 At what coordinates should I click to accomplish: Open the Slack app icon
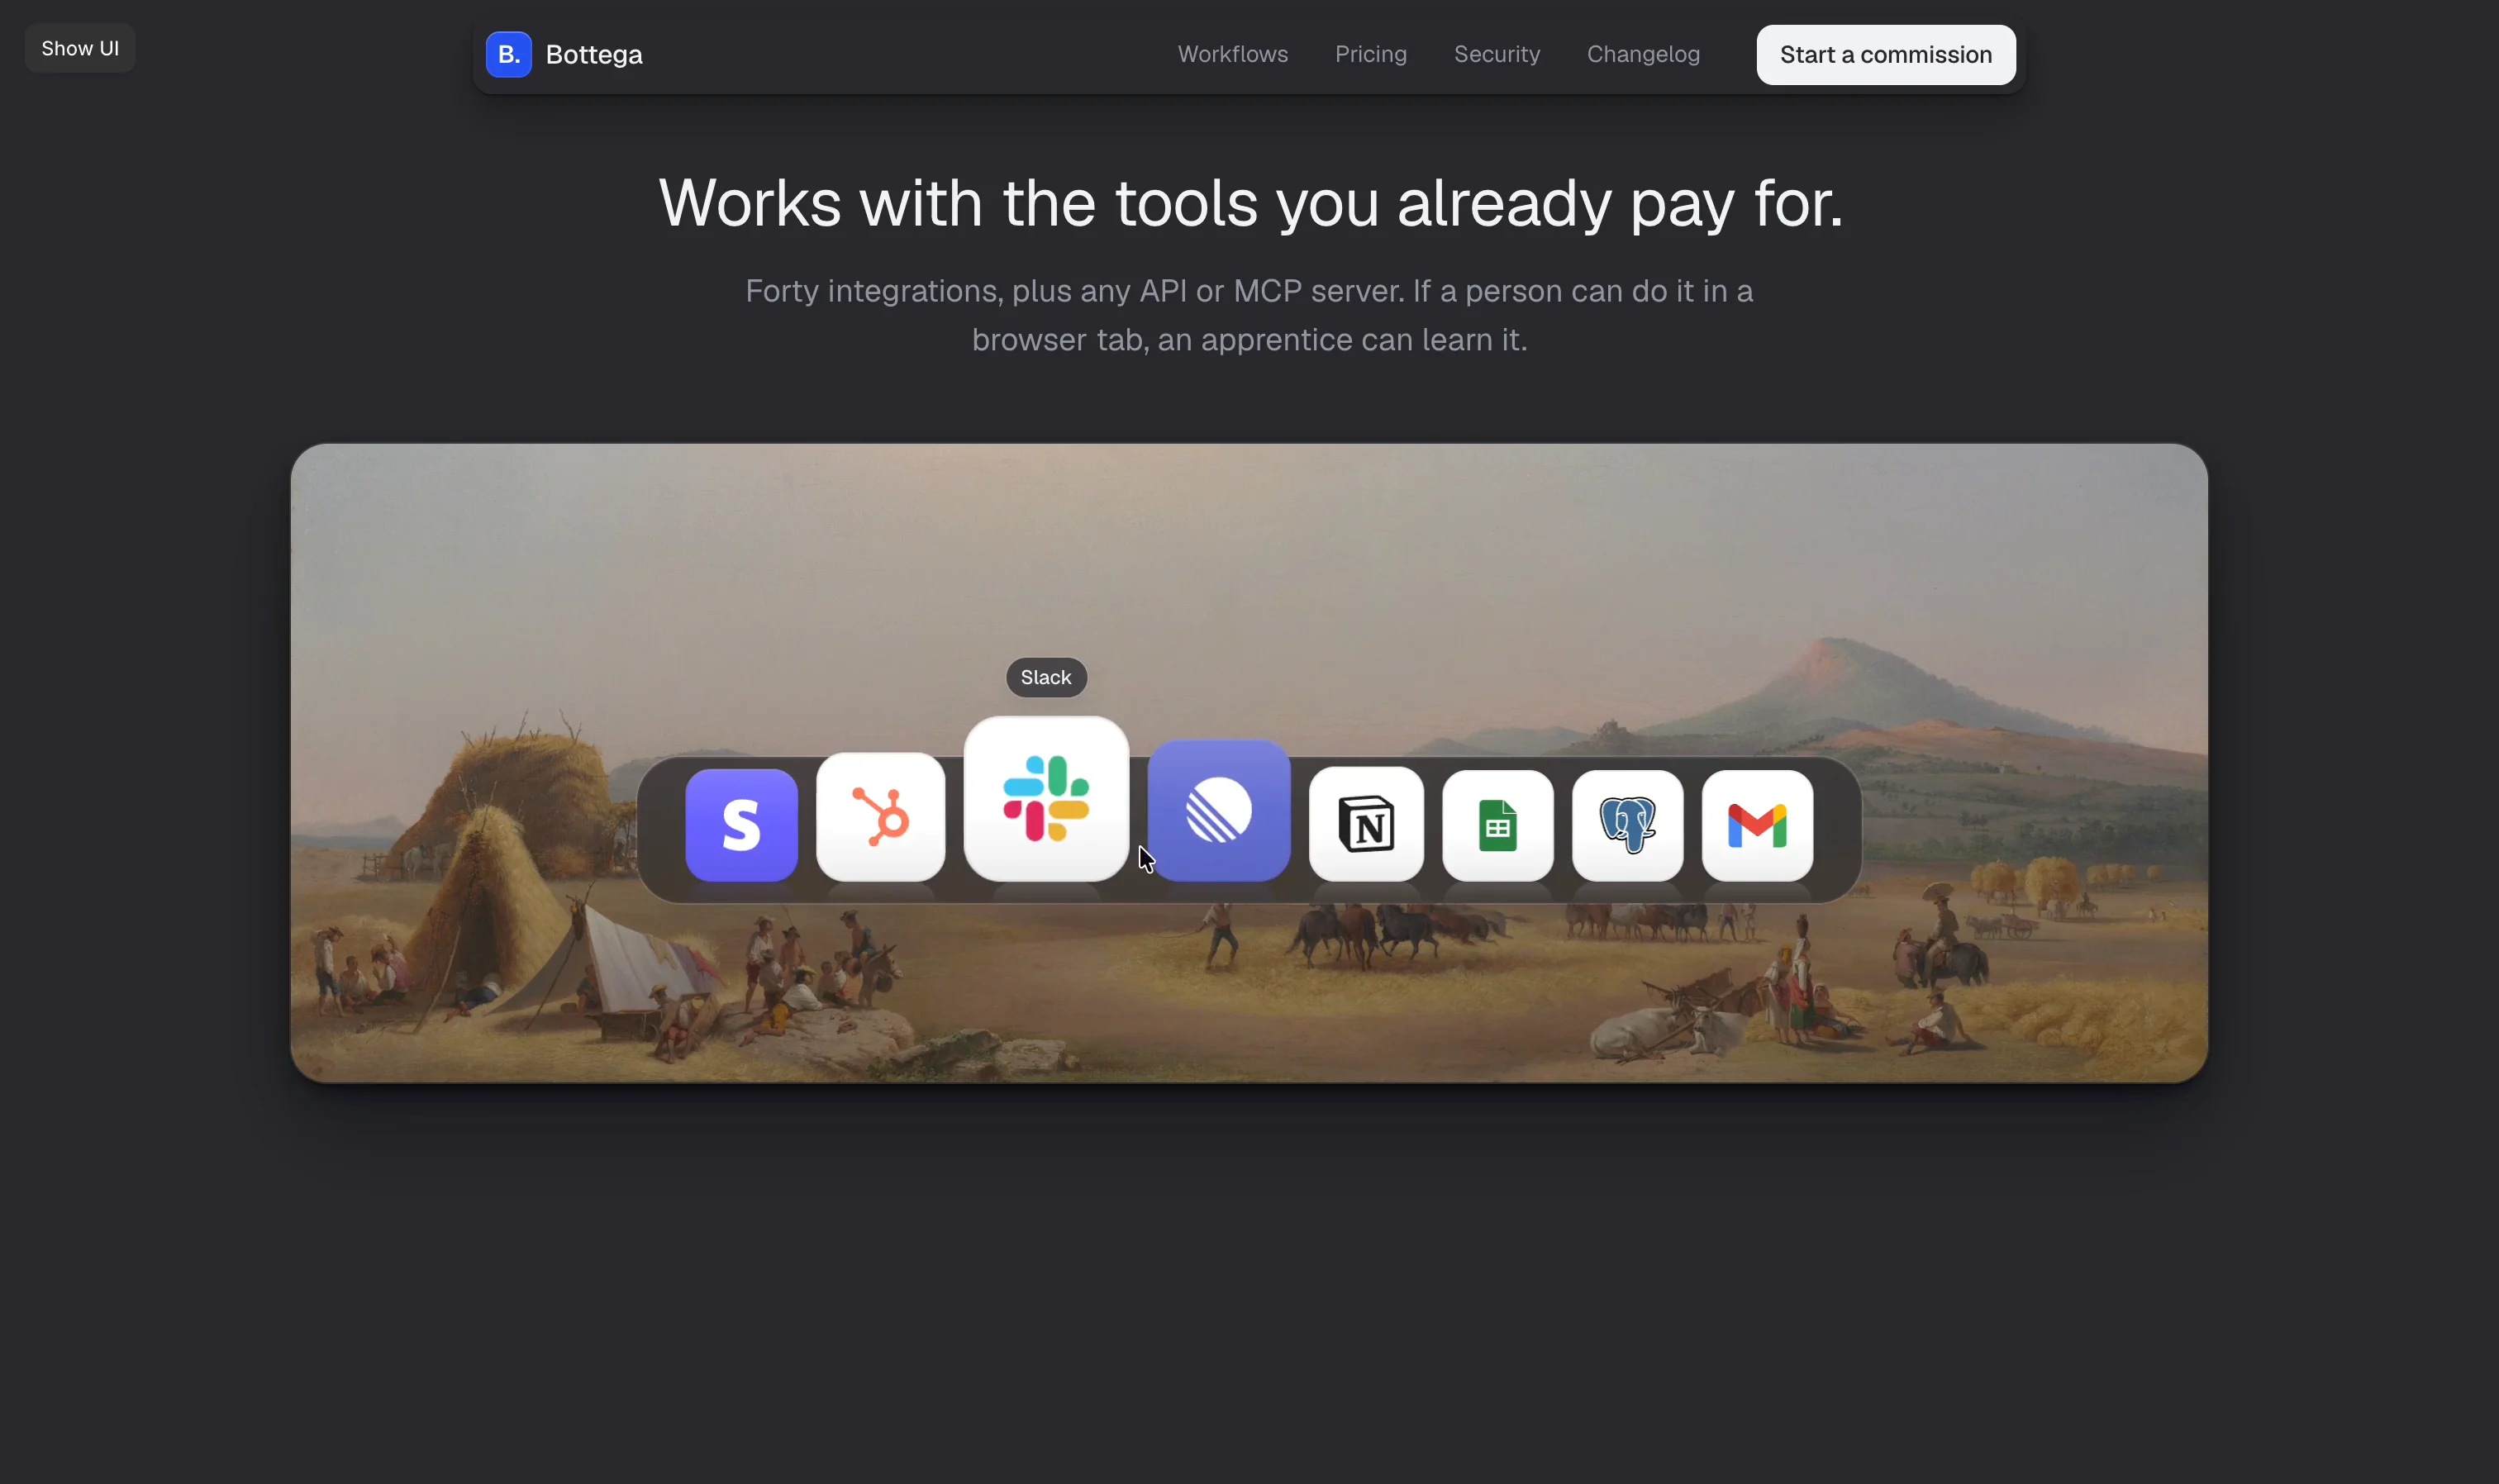pos(1046,799)
